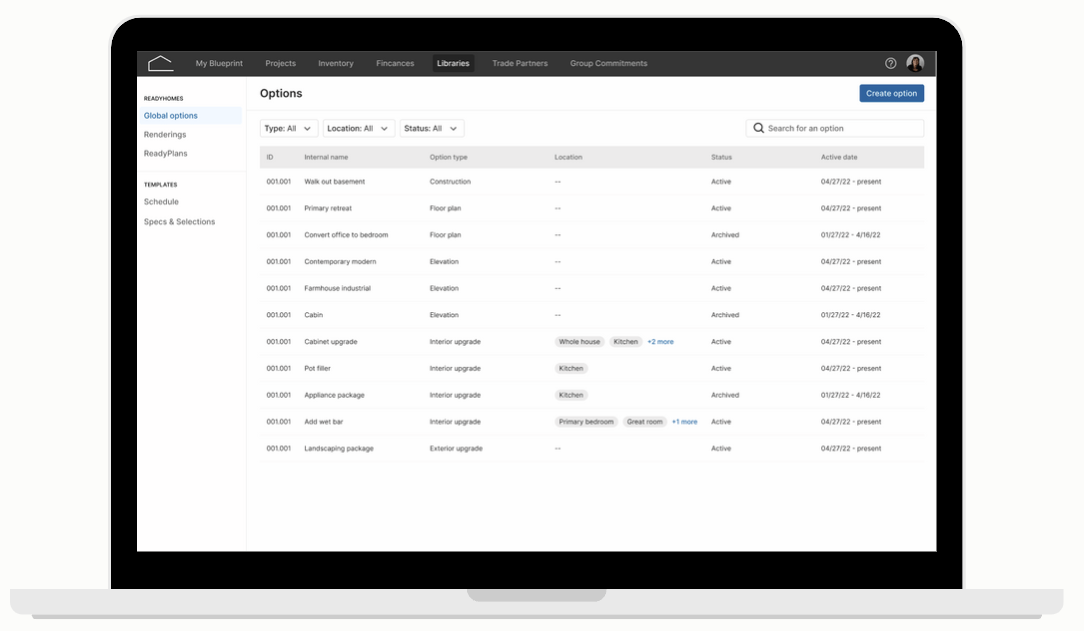The height and width of the screenshot is (631, 1084).
Task: Open the user profile avatar
Action: pos(915,64)
